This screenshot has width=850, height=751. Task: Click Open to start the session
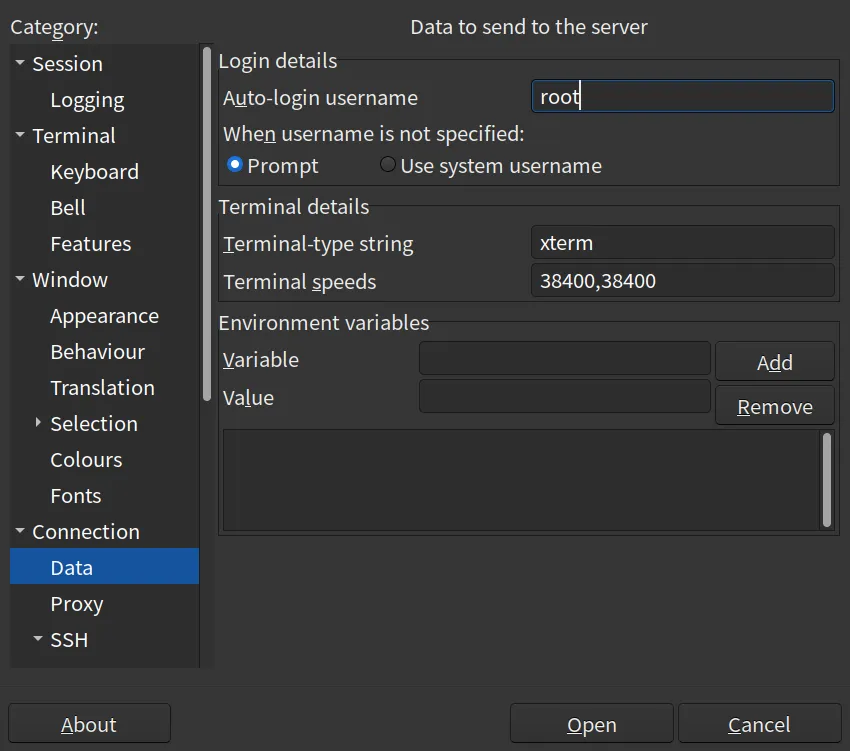[592, 725]
